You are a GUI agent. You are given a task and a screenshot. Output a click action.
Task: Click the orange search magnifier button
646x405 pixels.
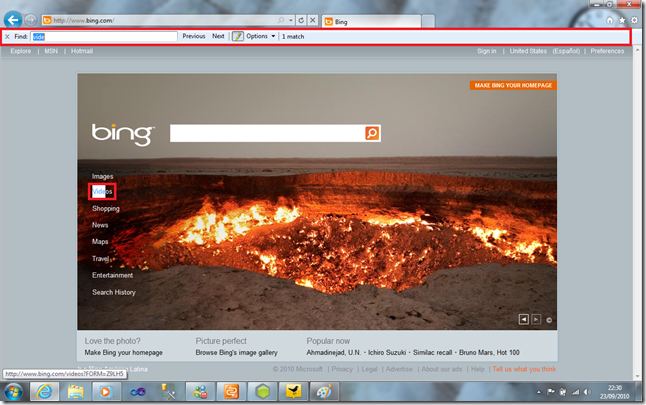(372, 133)
